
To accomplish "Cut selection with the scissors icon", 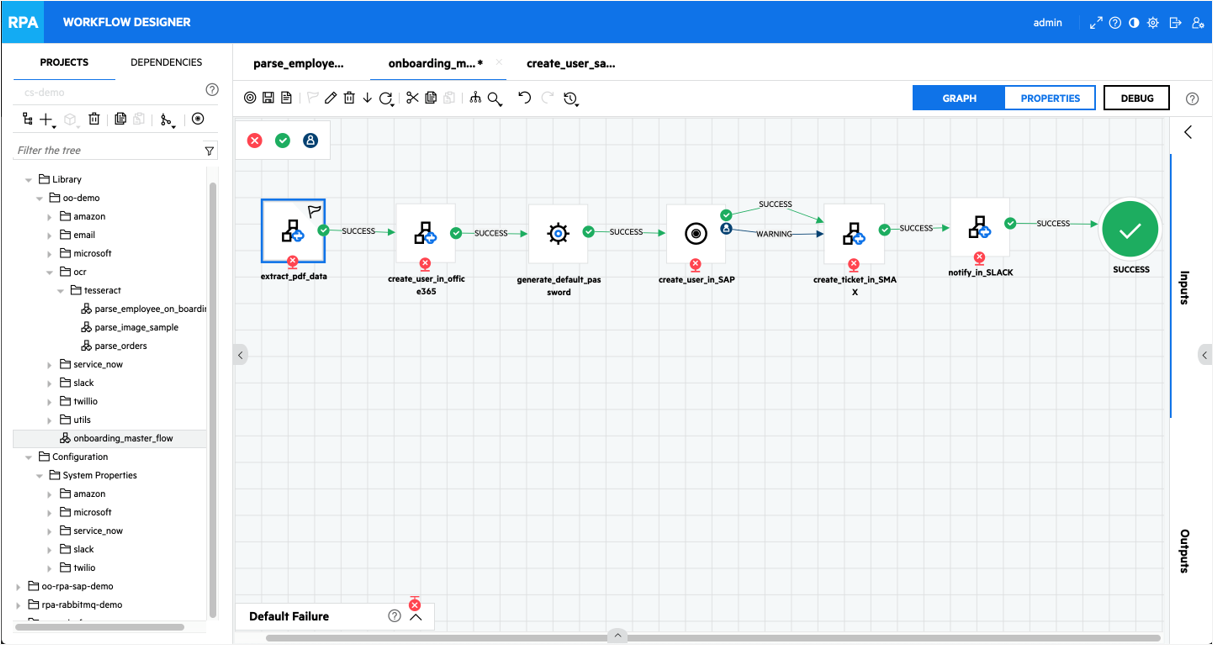I will (x=412, y=98).
